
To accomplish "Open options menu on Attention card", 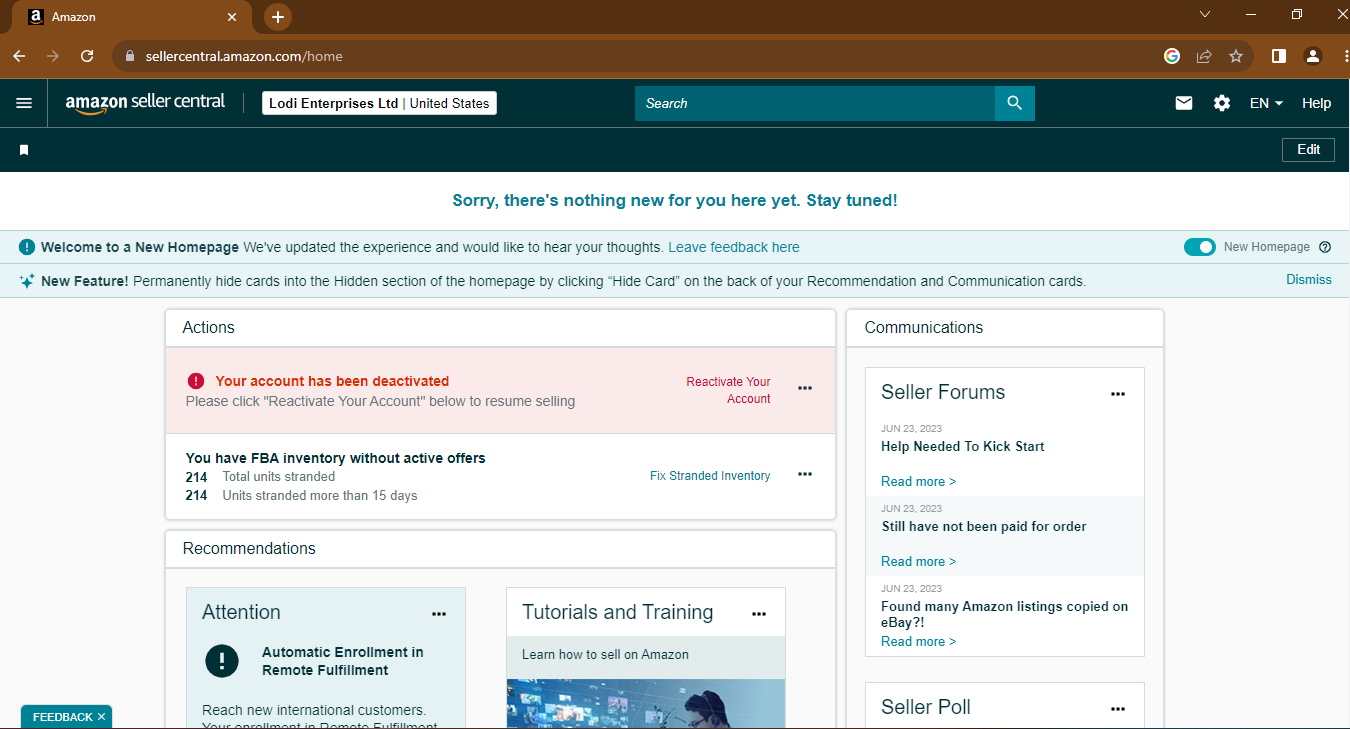I will coord(439,614).
